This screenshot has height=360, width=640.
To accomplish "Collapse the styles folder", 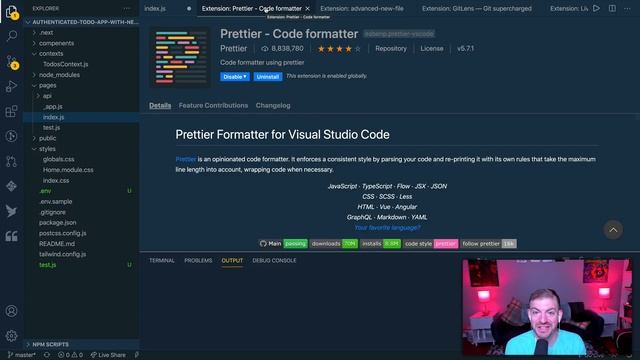I will point(81,149).
